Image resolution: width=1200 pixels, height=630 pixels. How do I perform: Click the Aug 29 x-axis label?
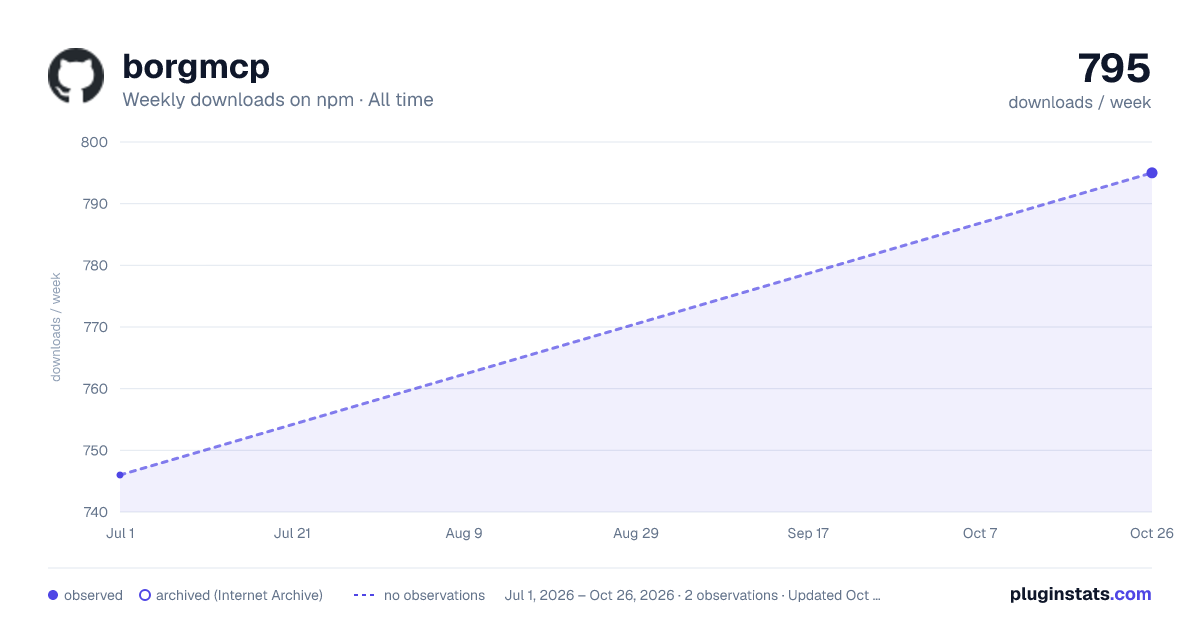point(636,533)
